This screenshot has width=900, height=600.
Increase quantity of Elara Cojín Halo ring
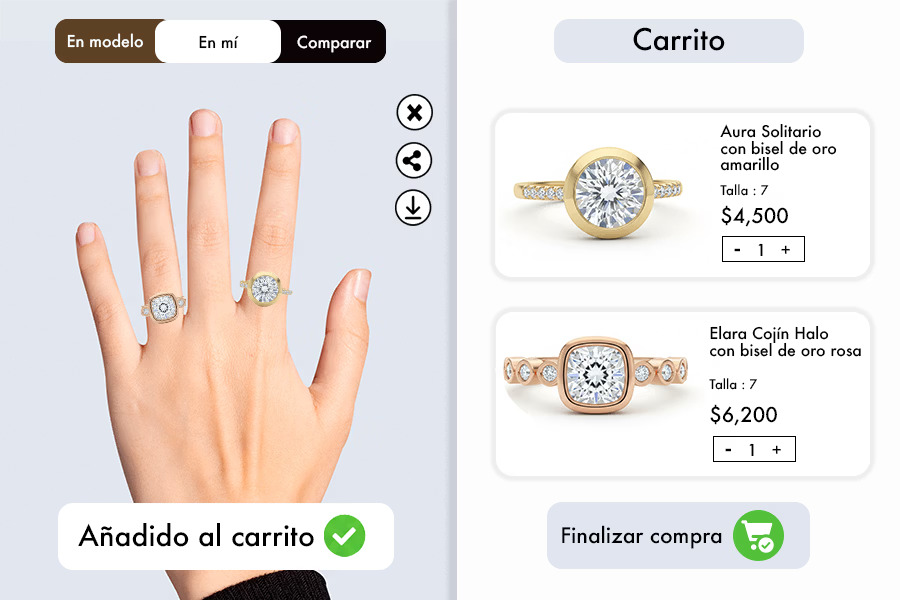(x=777, y=449)
